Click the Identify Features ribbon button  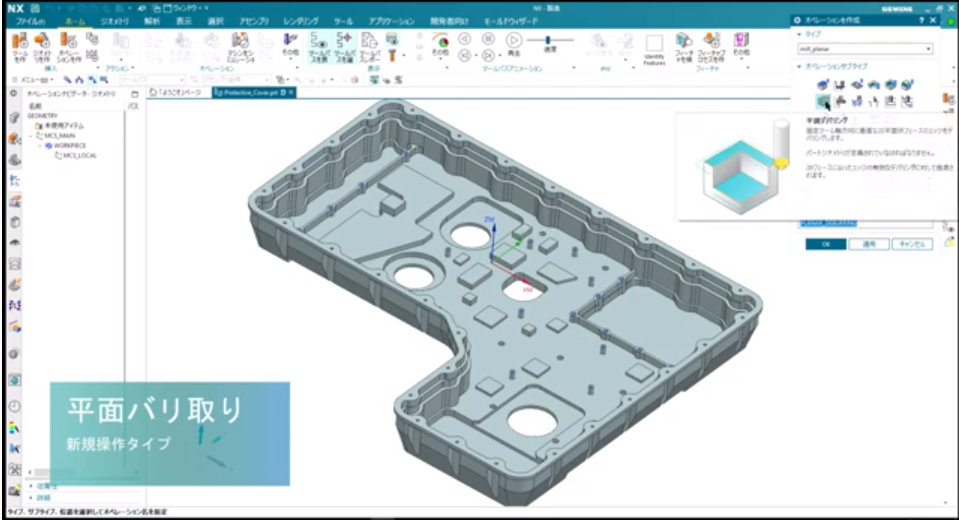(x=654, y=50)
